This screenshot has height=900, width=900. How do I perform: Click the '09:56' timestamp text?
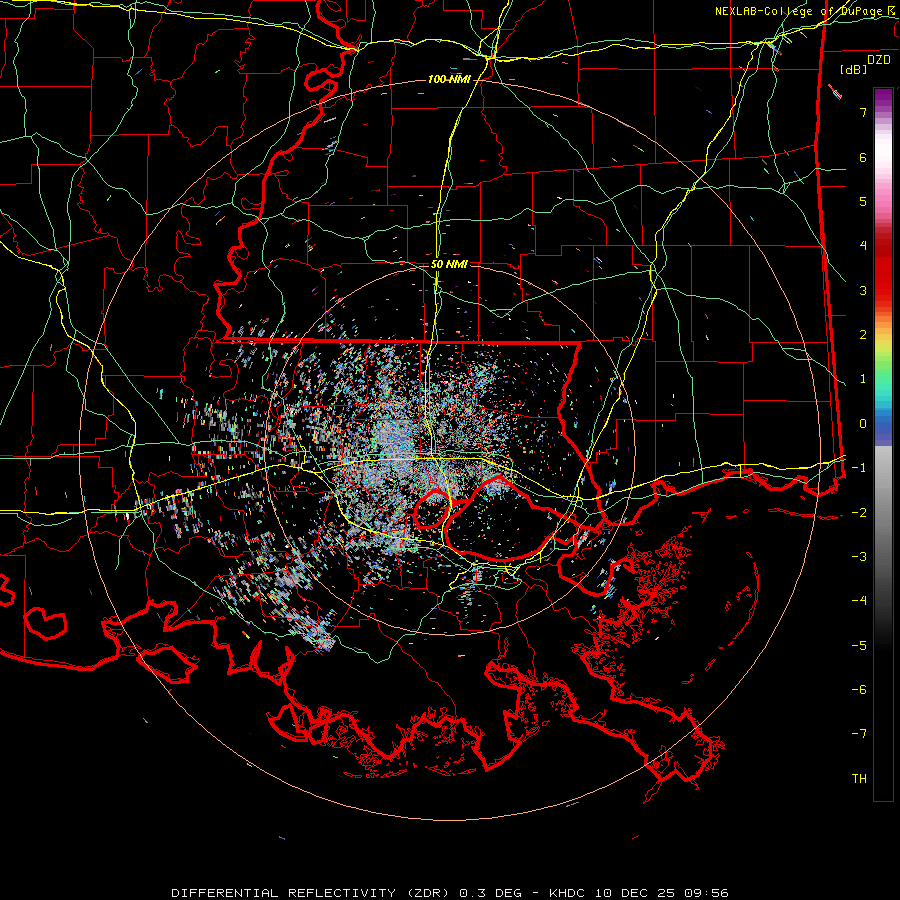[x=708, y=893]
